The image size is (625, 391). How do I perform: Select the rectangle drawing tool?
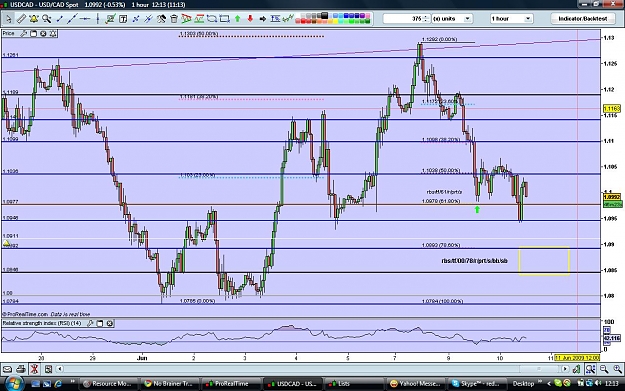tap(224, 19)
